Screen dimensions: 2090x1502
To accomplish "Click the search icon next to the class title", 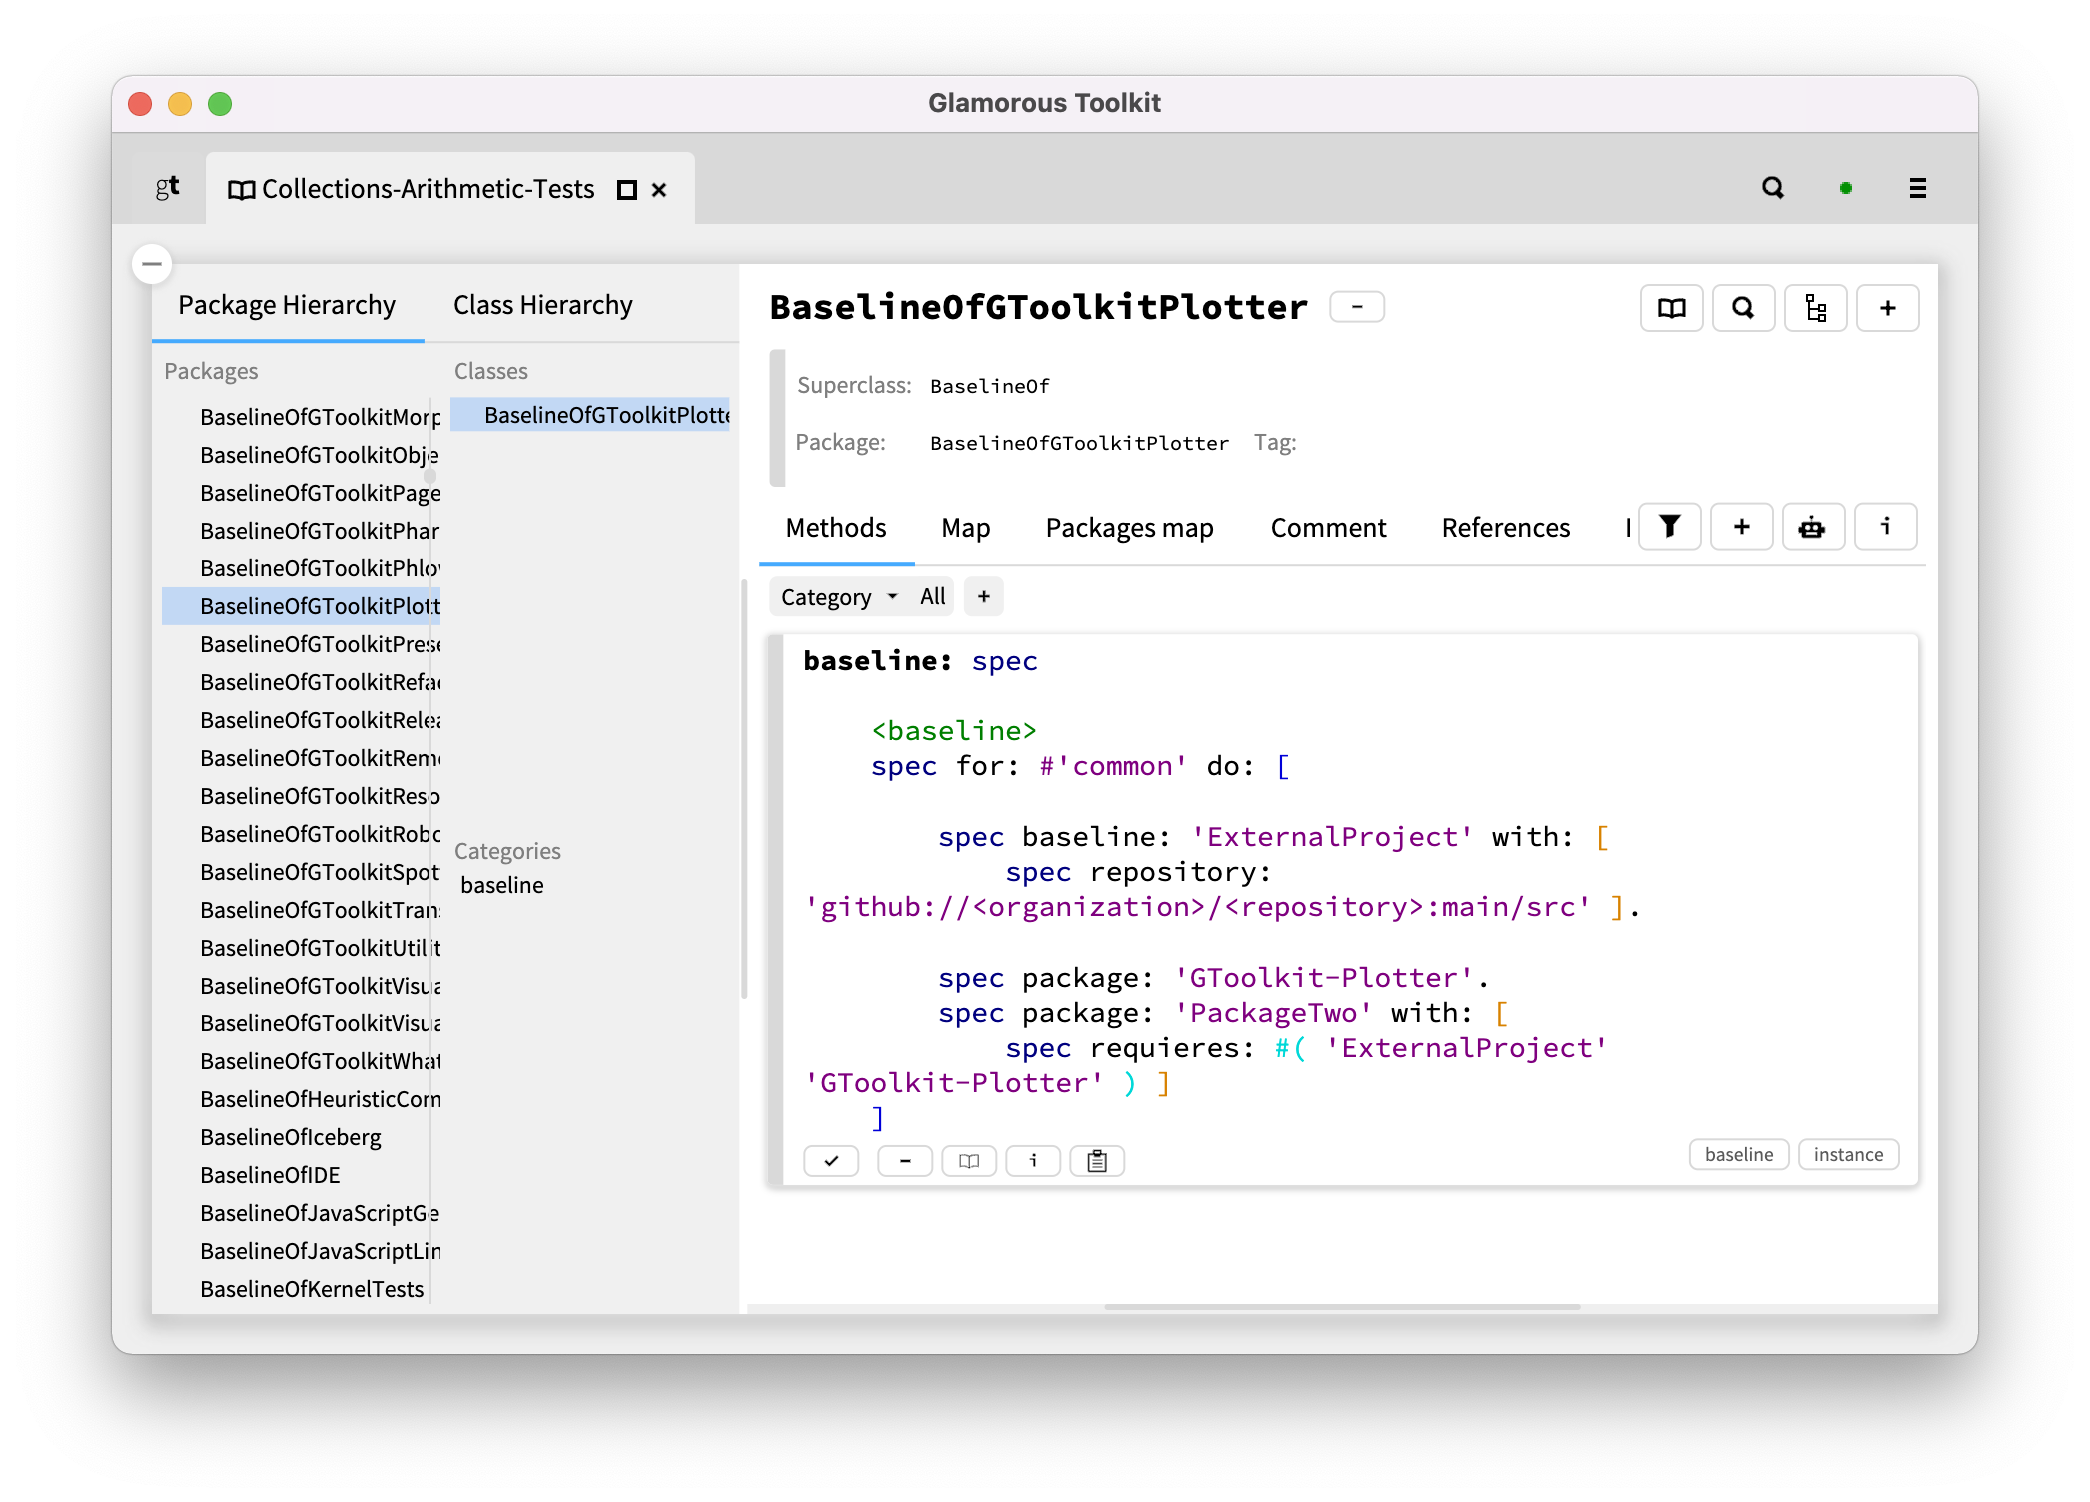I will point(1744,308).
